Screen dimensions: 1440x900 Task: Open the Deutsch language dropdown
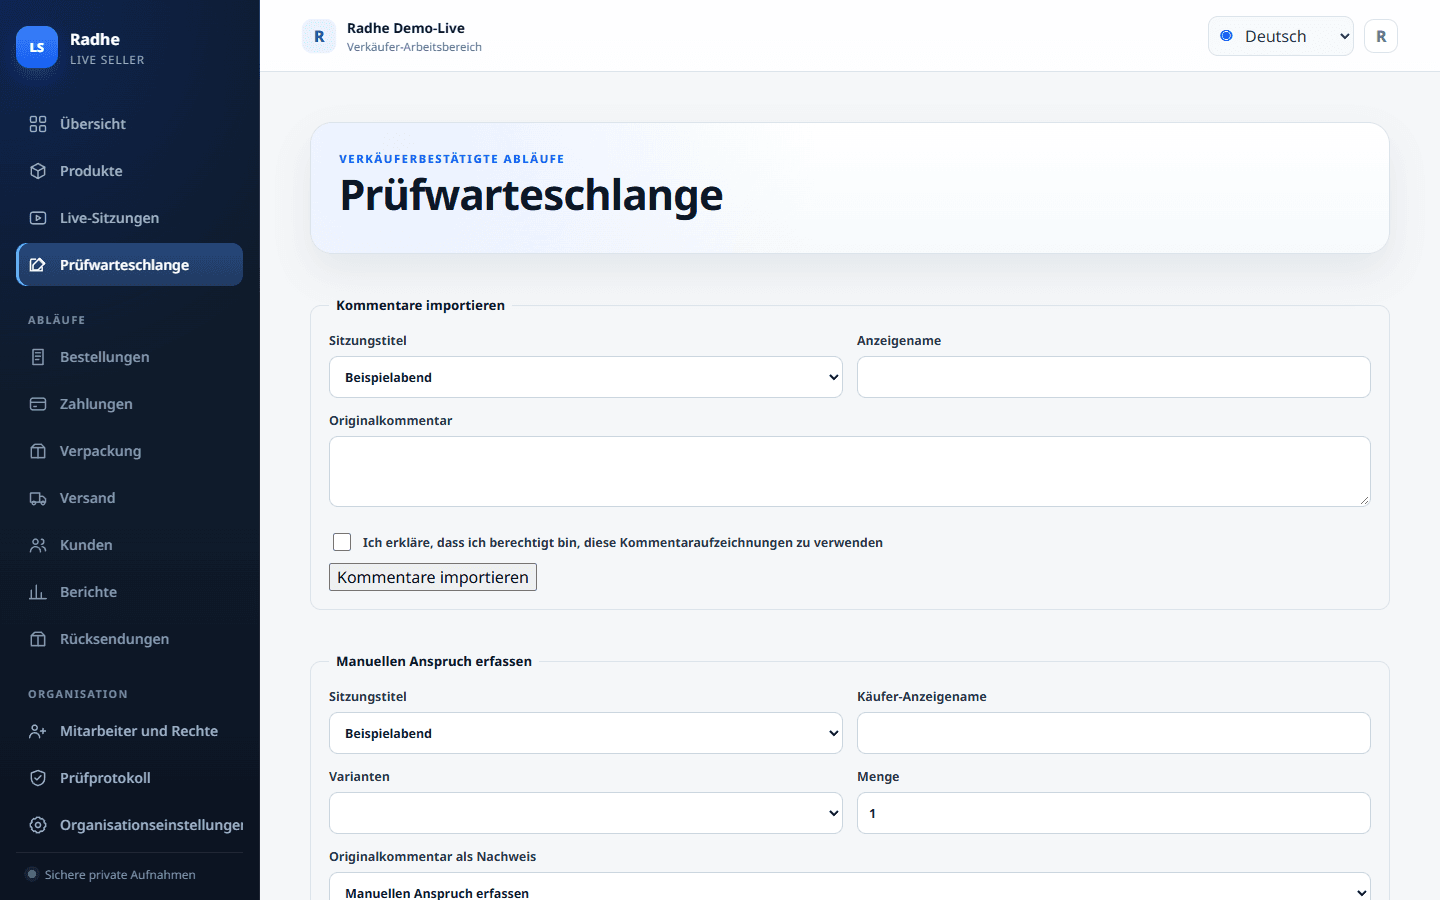[x=1280, y=36]
